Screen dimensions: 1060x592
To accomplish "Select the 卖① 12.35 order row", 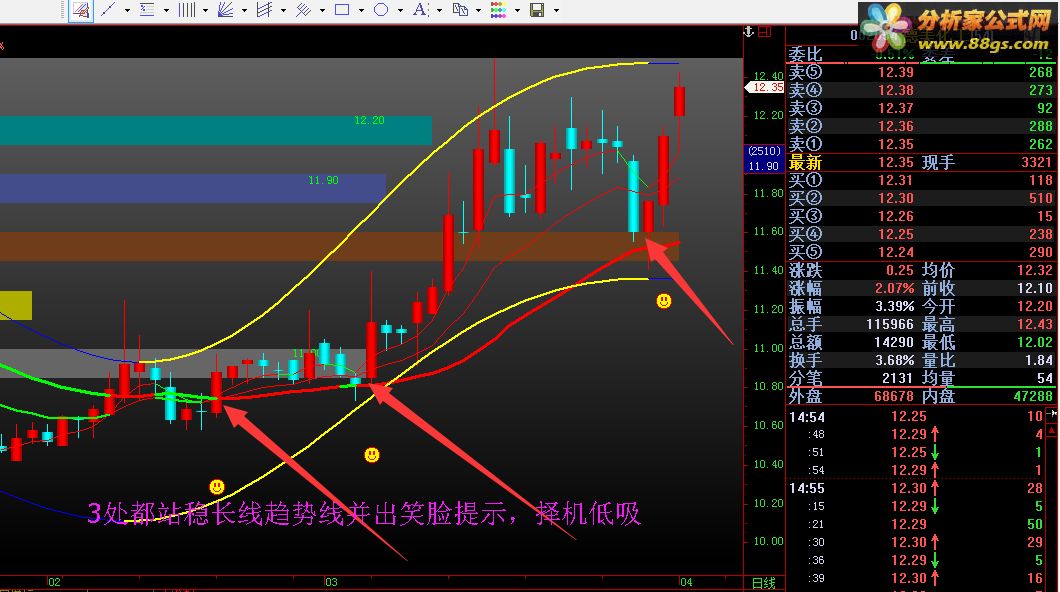I will (921, 144).
